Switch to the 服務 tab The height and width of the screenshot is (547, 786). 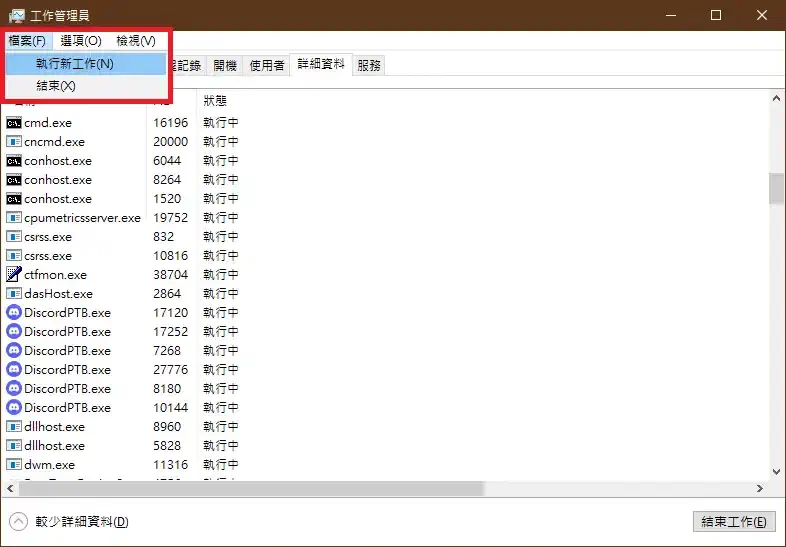(x=369, y=65)
